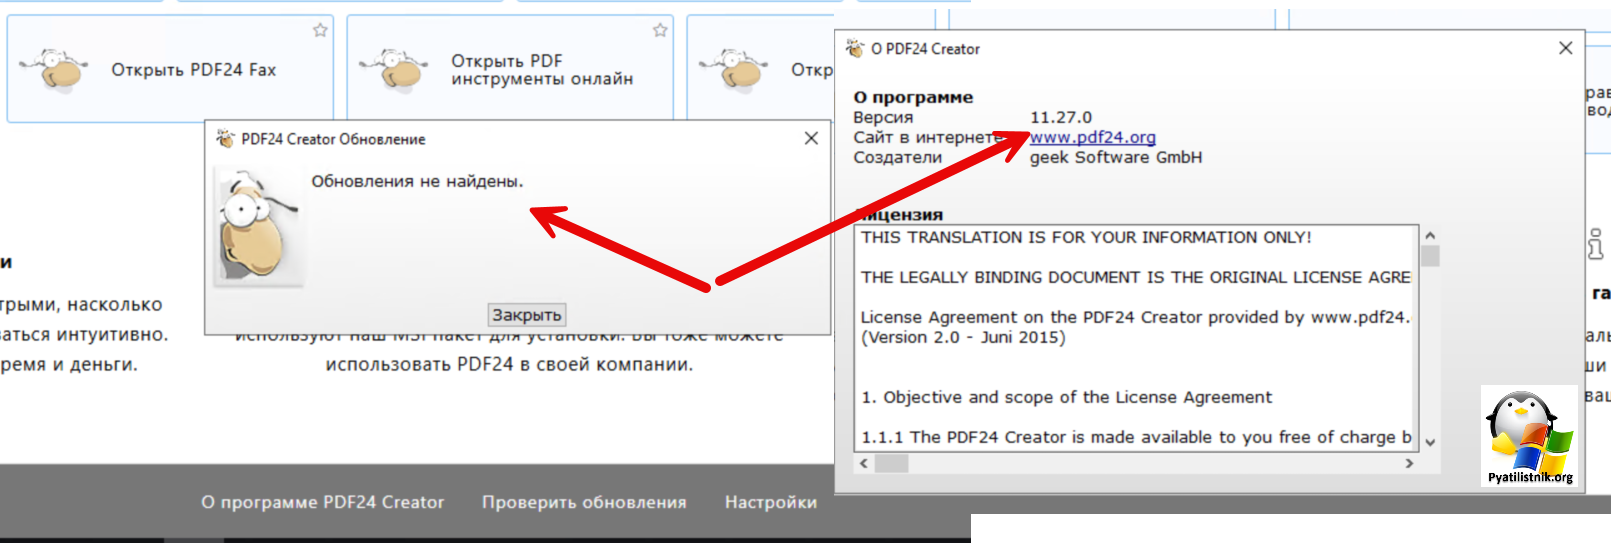
Task: Click the line 1. Objective and scope of the License Agreement
Action: click(1066, 397)
